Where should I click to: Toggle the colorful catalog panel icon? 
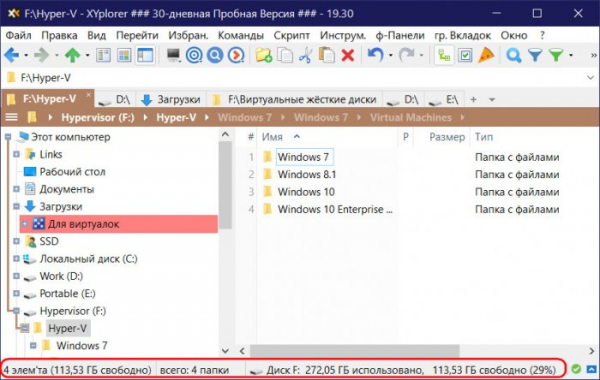pos(124,55)
